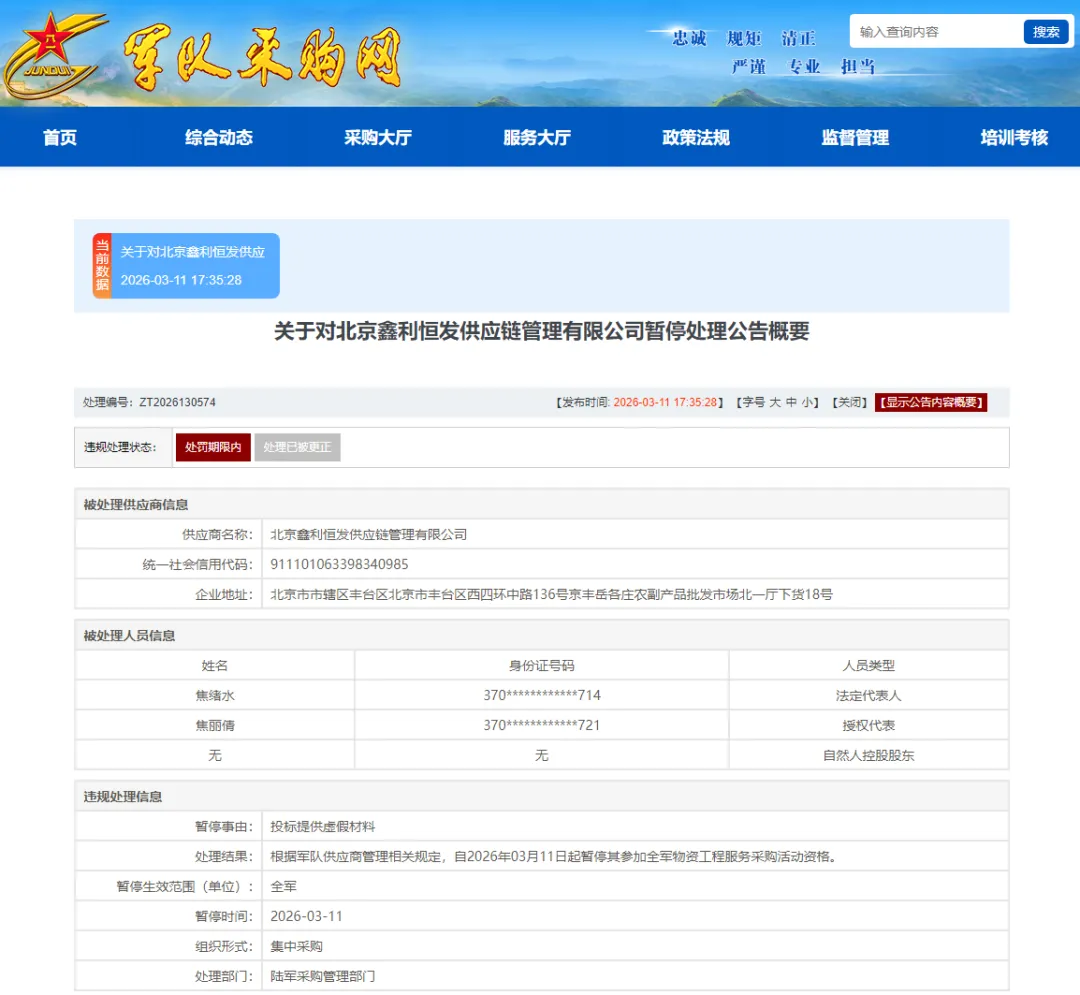The height and width of the screenshot is (995, 1080).
Task: Set font size to 大
Action: 775,402
